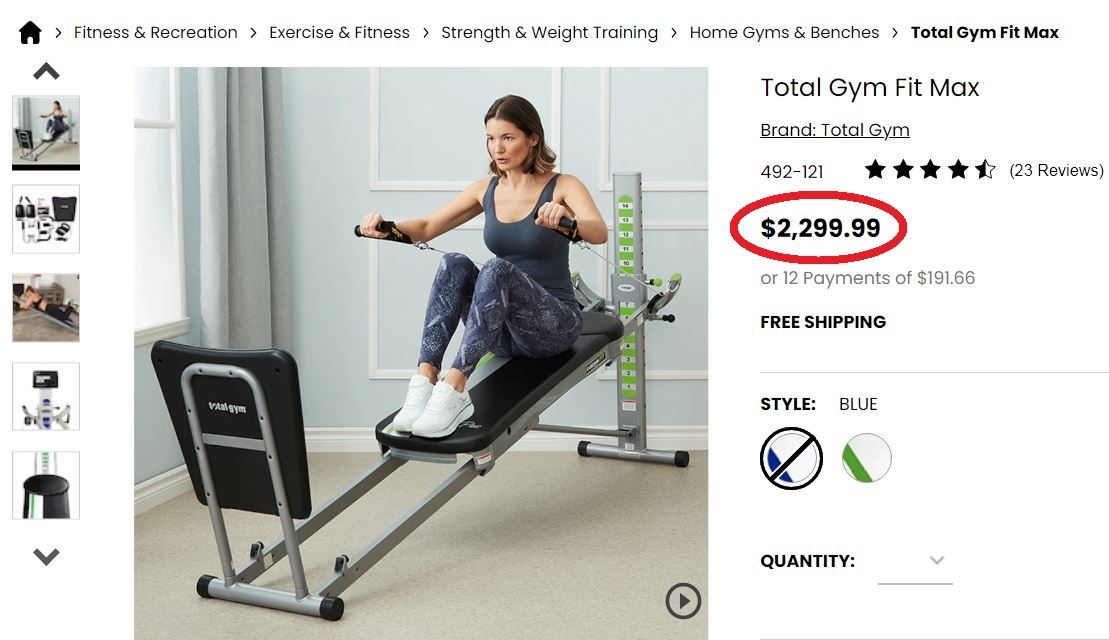View the black seat detail thumbnail
1109x640 pixels.
46,486
